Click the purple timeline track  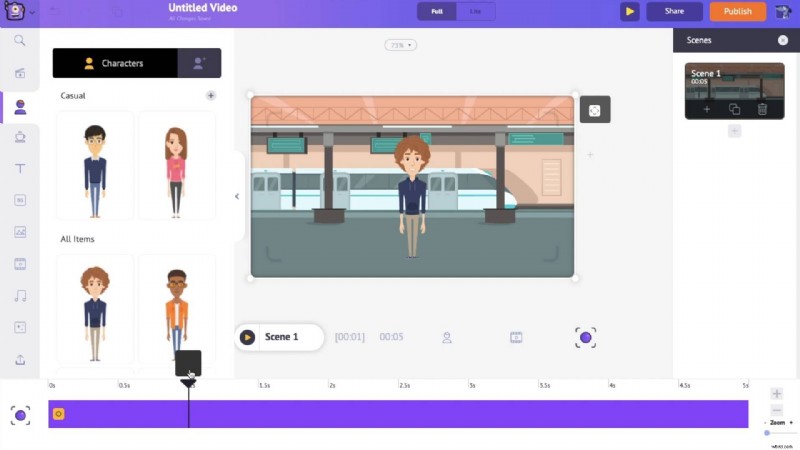tap(398, 414)
